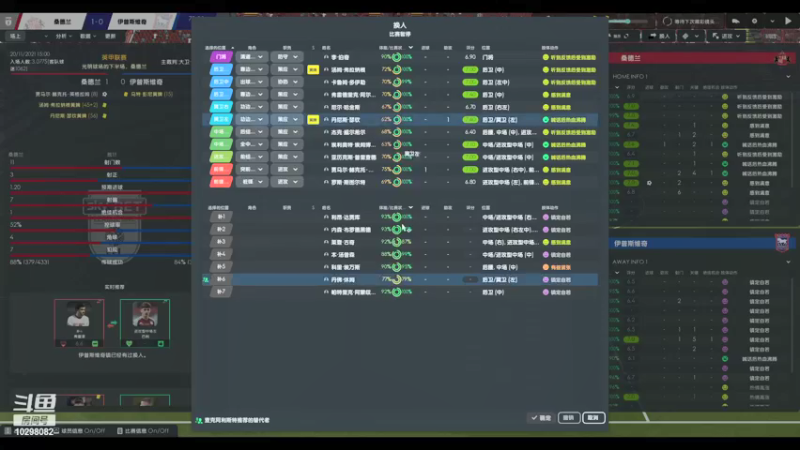
Task: Click the cancel button at dialog bottom-right
Action: 593,418
